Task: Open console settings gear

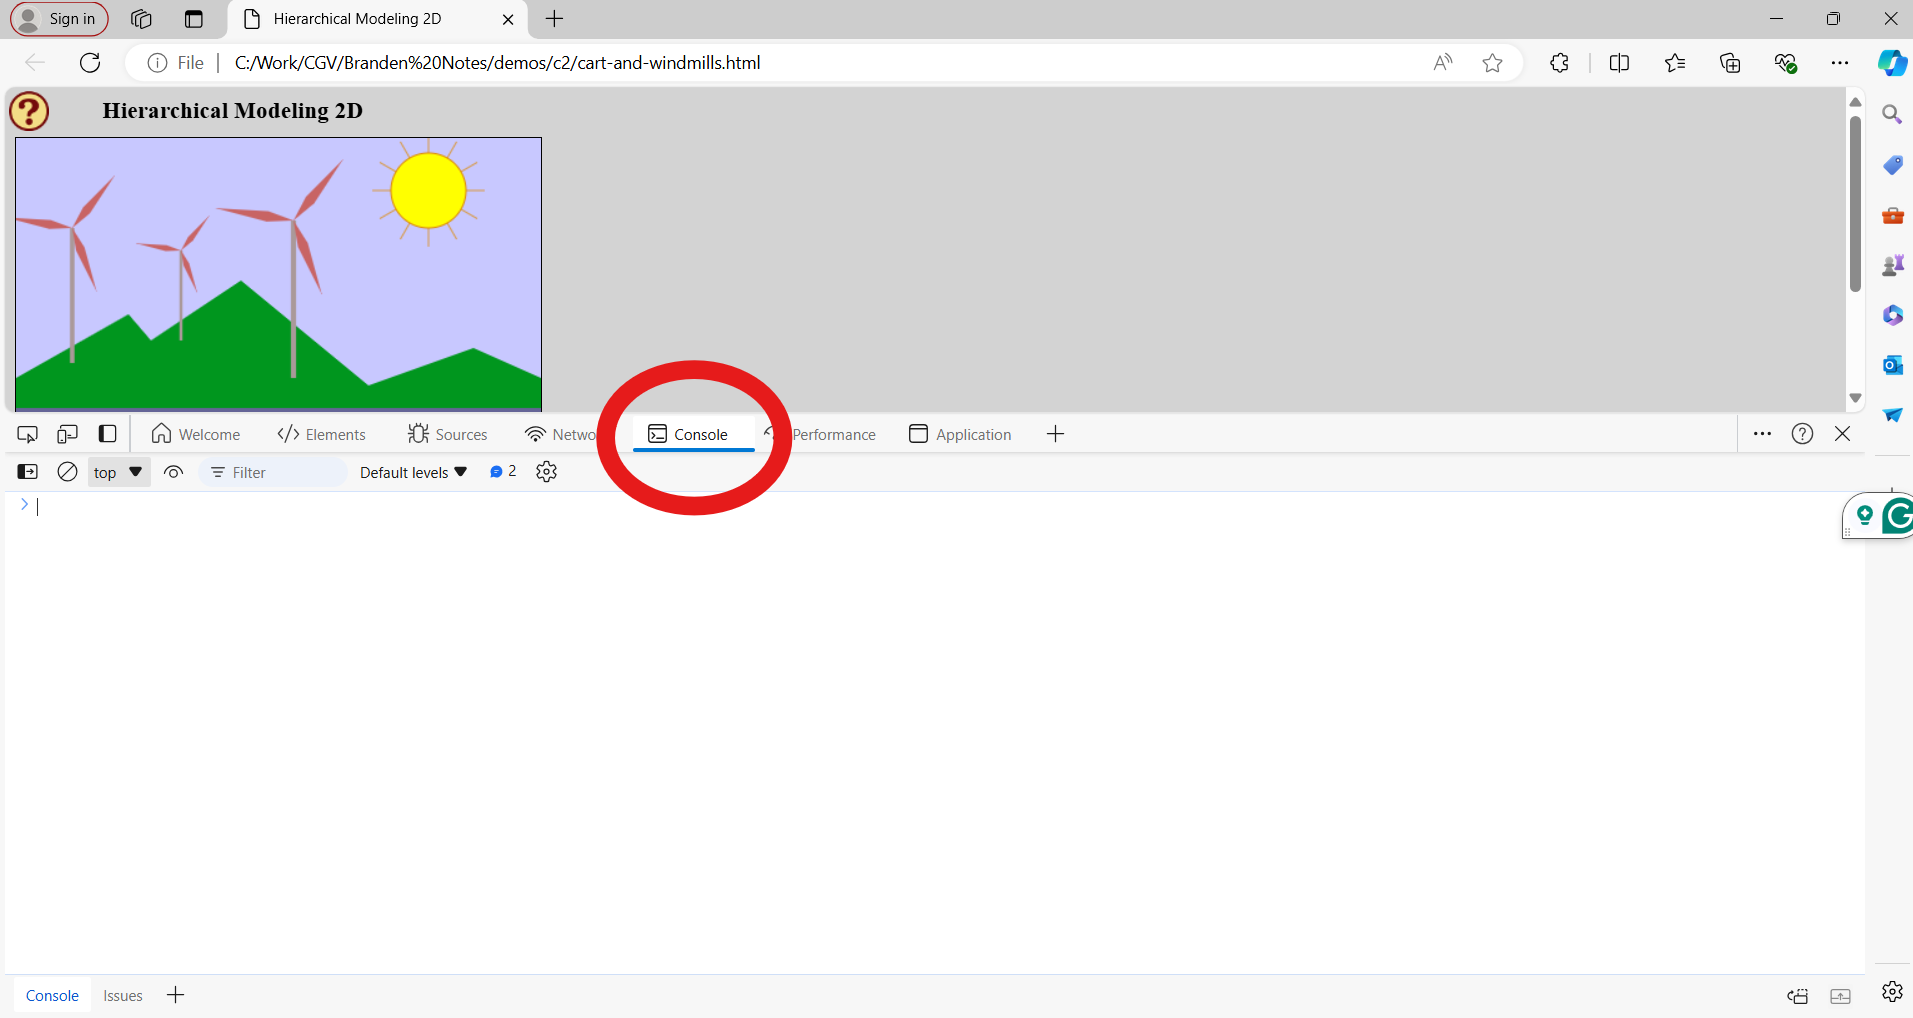Action: click(x=546, y=472)
